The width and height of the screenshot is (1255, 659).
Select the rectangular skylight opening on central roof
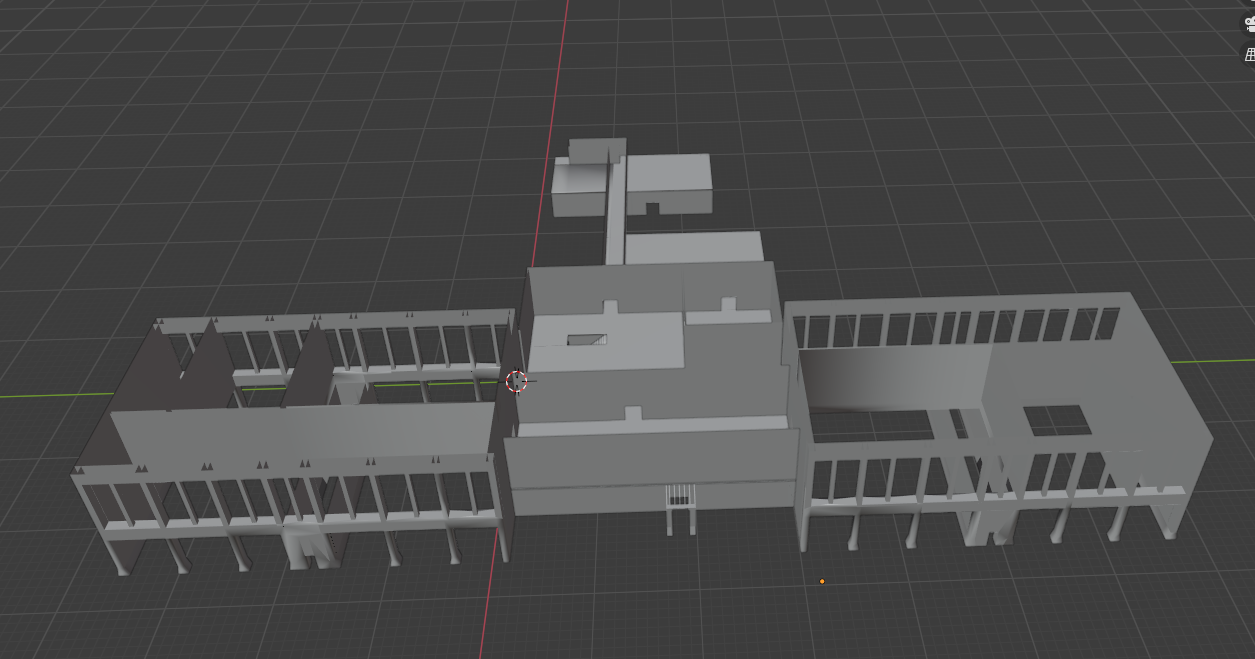click(587, 340)
